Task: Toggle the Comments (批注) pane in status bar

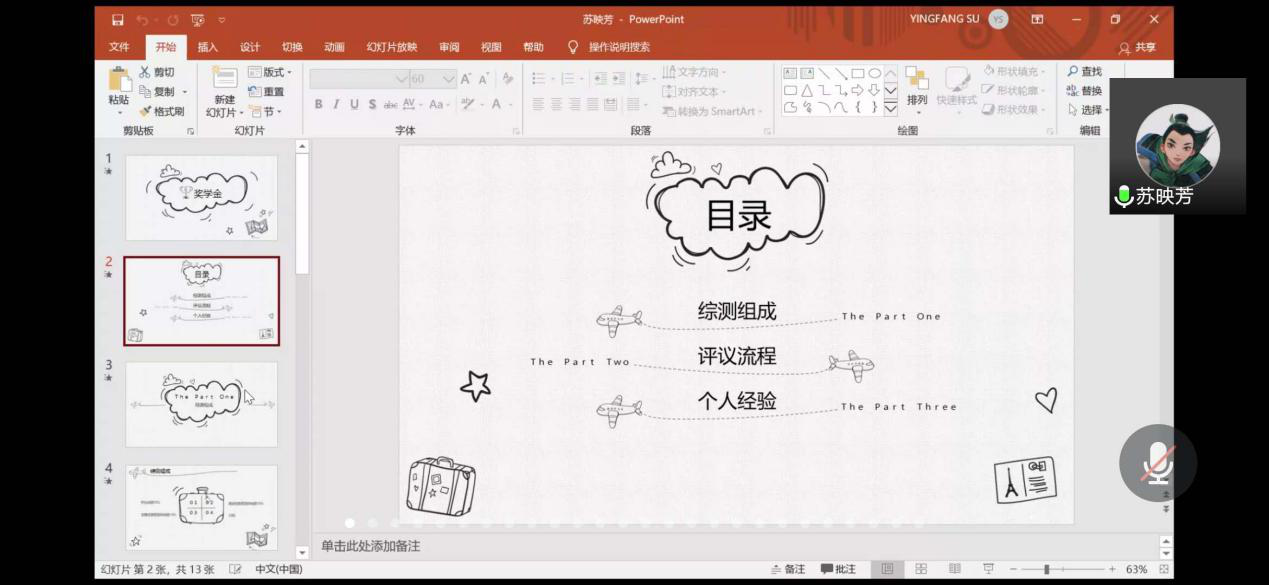Action: point(838,569)
